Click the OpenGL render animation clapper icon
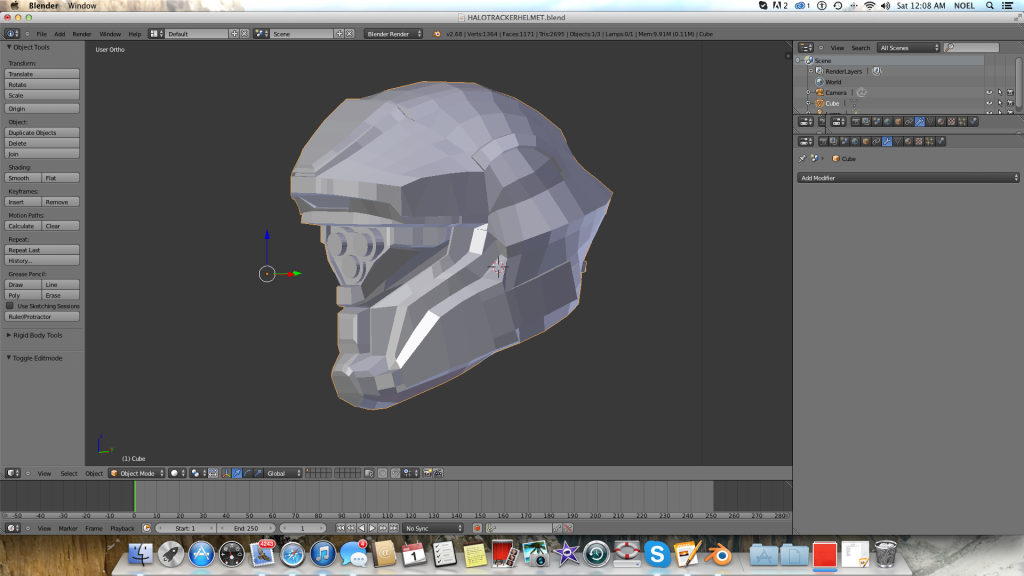Viewport: 1024px width, 576px height. 438,473
